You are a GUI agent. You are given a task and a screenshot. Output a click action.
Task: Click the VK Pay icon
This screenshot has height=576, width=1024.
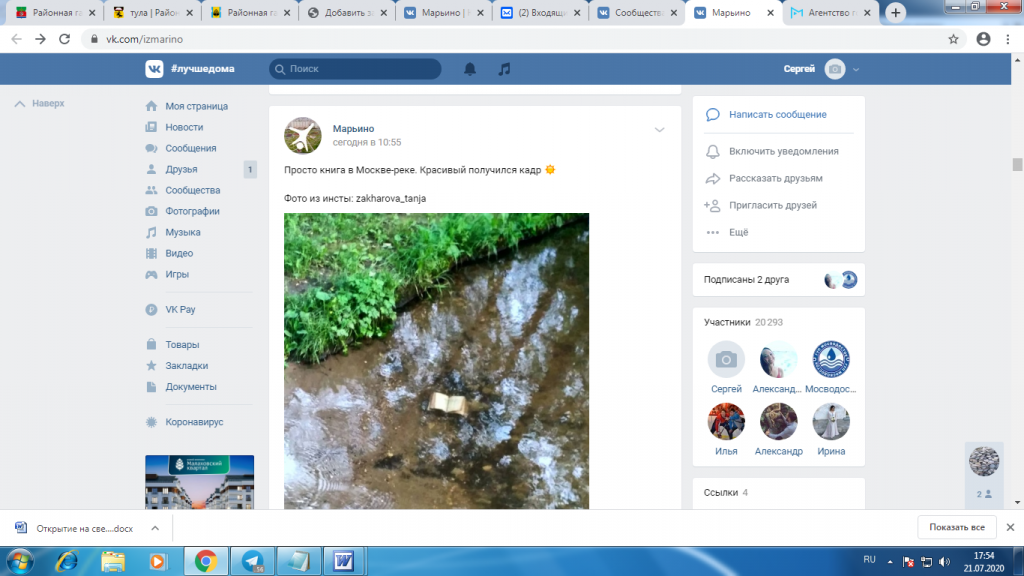coord(152,310)
